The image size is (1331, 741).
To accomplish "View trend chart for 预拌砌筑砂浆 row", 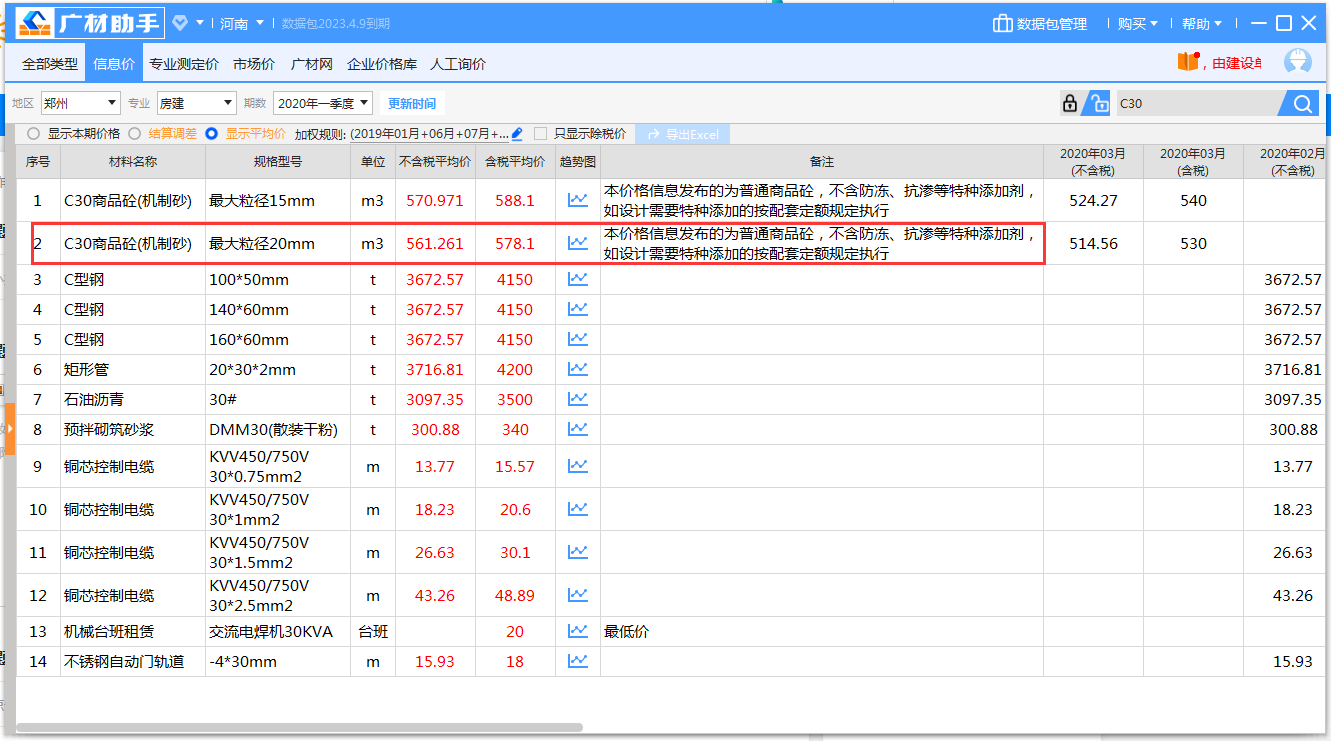I will click(578, 429).
